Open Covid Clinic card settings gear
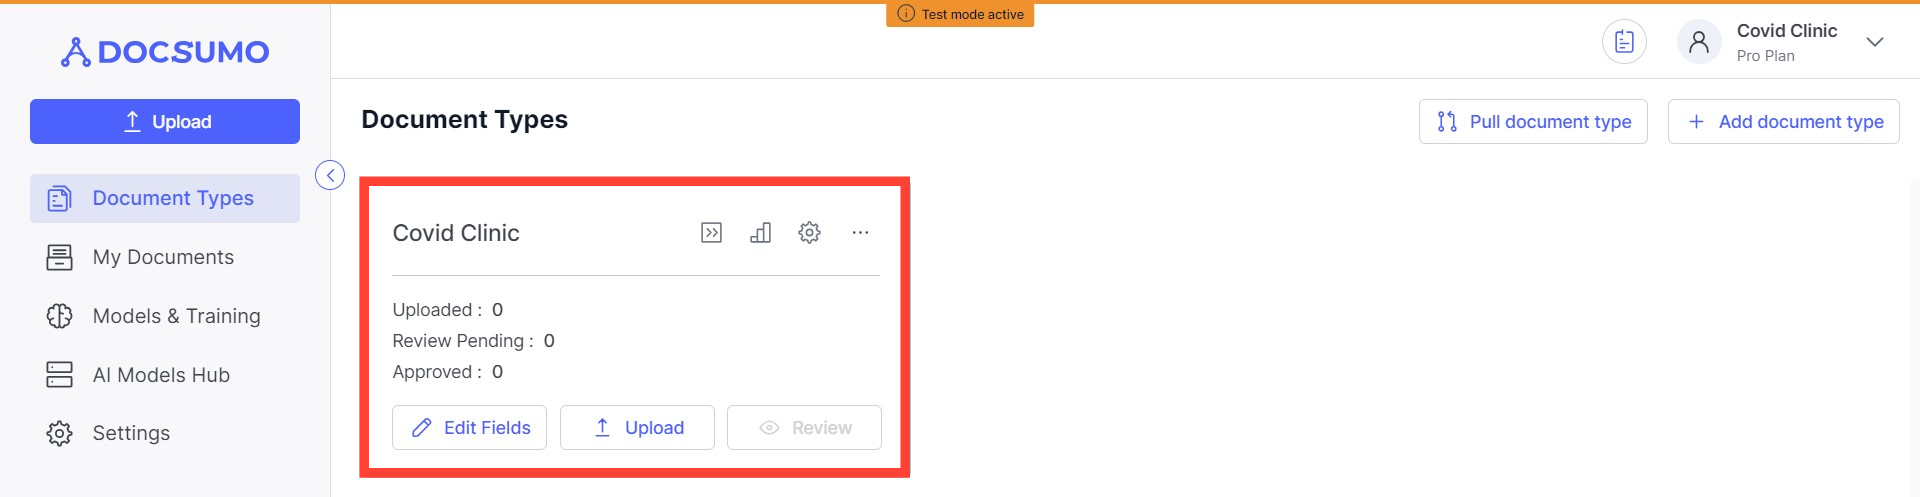The image size is (1920, 497). click(x=809, y=233)
